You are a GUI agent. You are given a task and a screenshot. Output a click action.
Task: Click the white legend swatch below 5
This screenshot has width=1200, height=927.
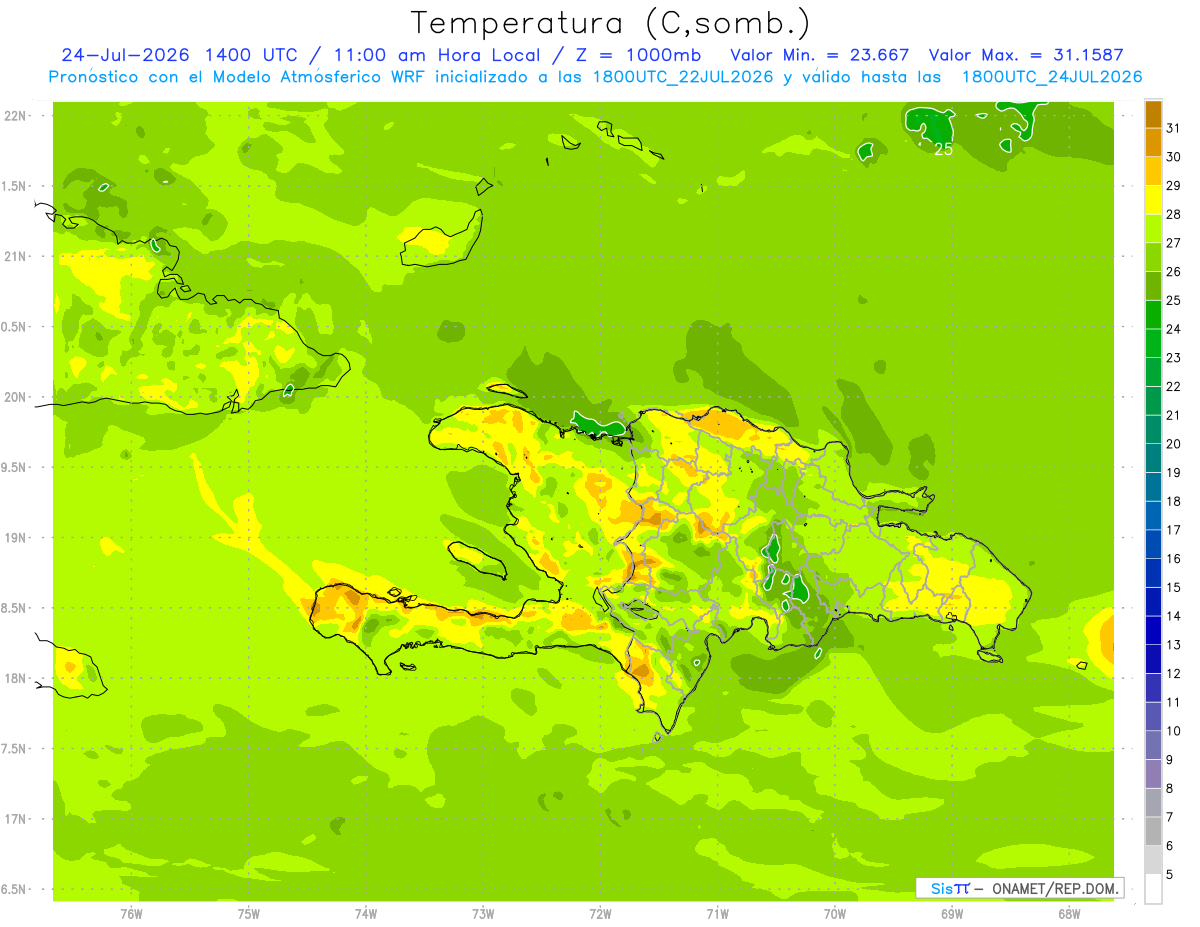tap(1153, 889)
